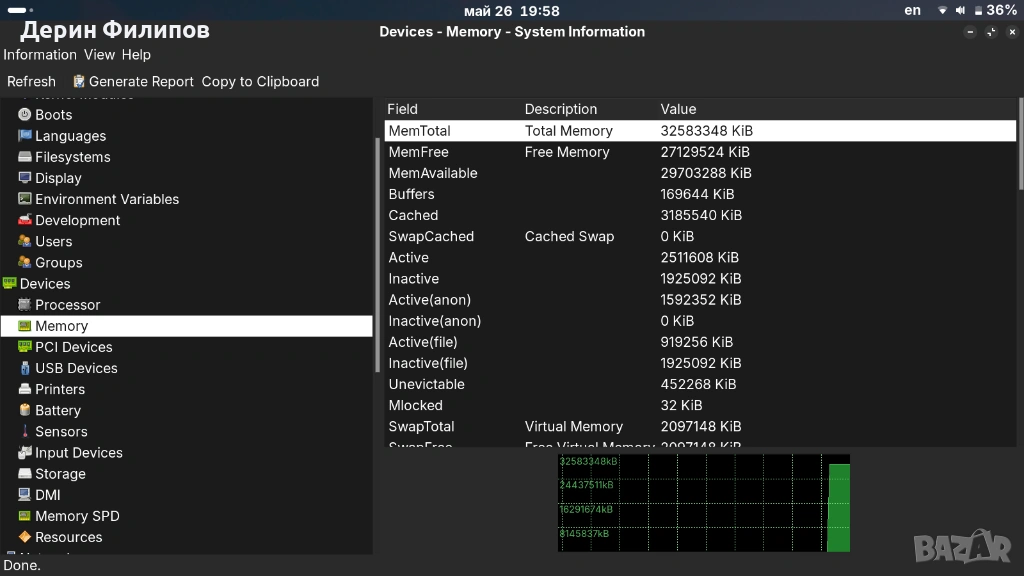This screenshot has height=576, width=1024.
Task: Select the Users group icon
Action: tap(25, 241)
